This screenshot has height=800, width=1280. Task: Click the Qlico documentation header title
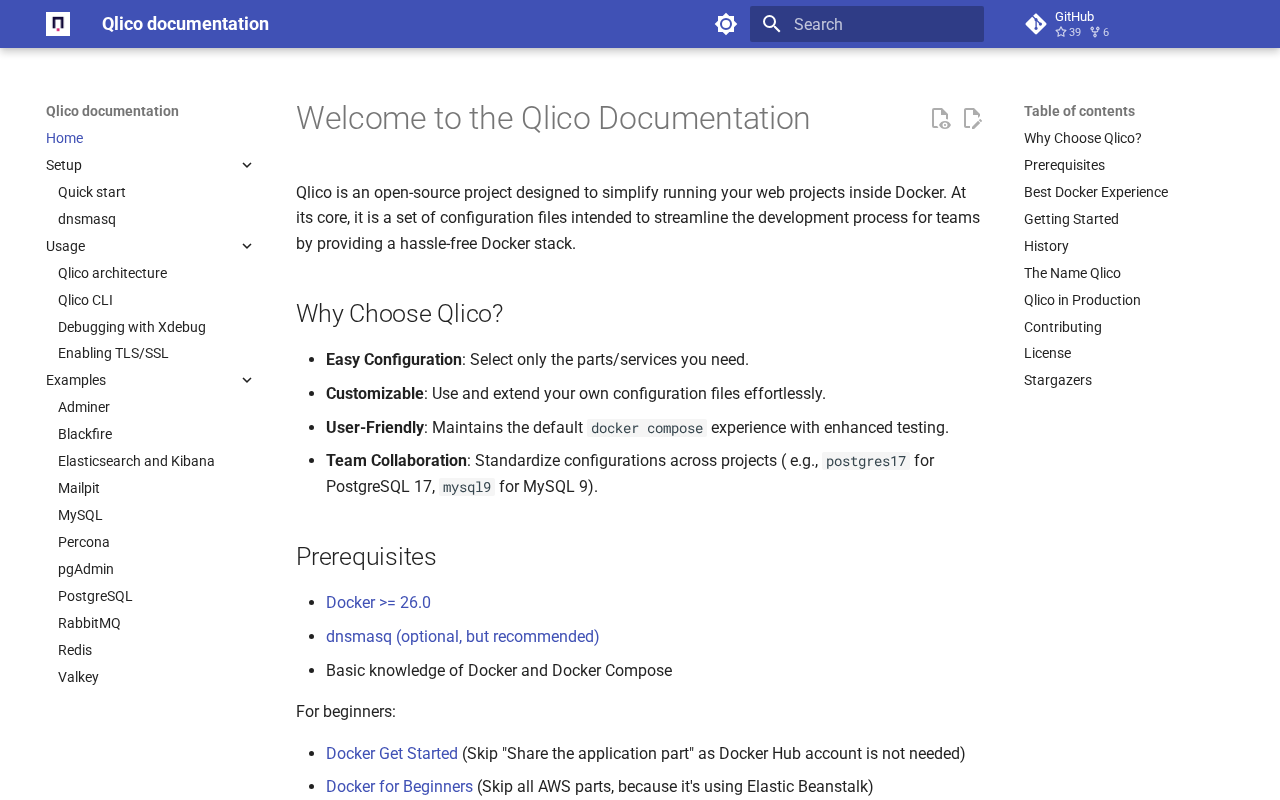[x=185, y=24]
